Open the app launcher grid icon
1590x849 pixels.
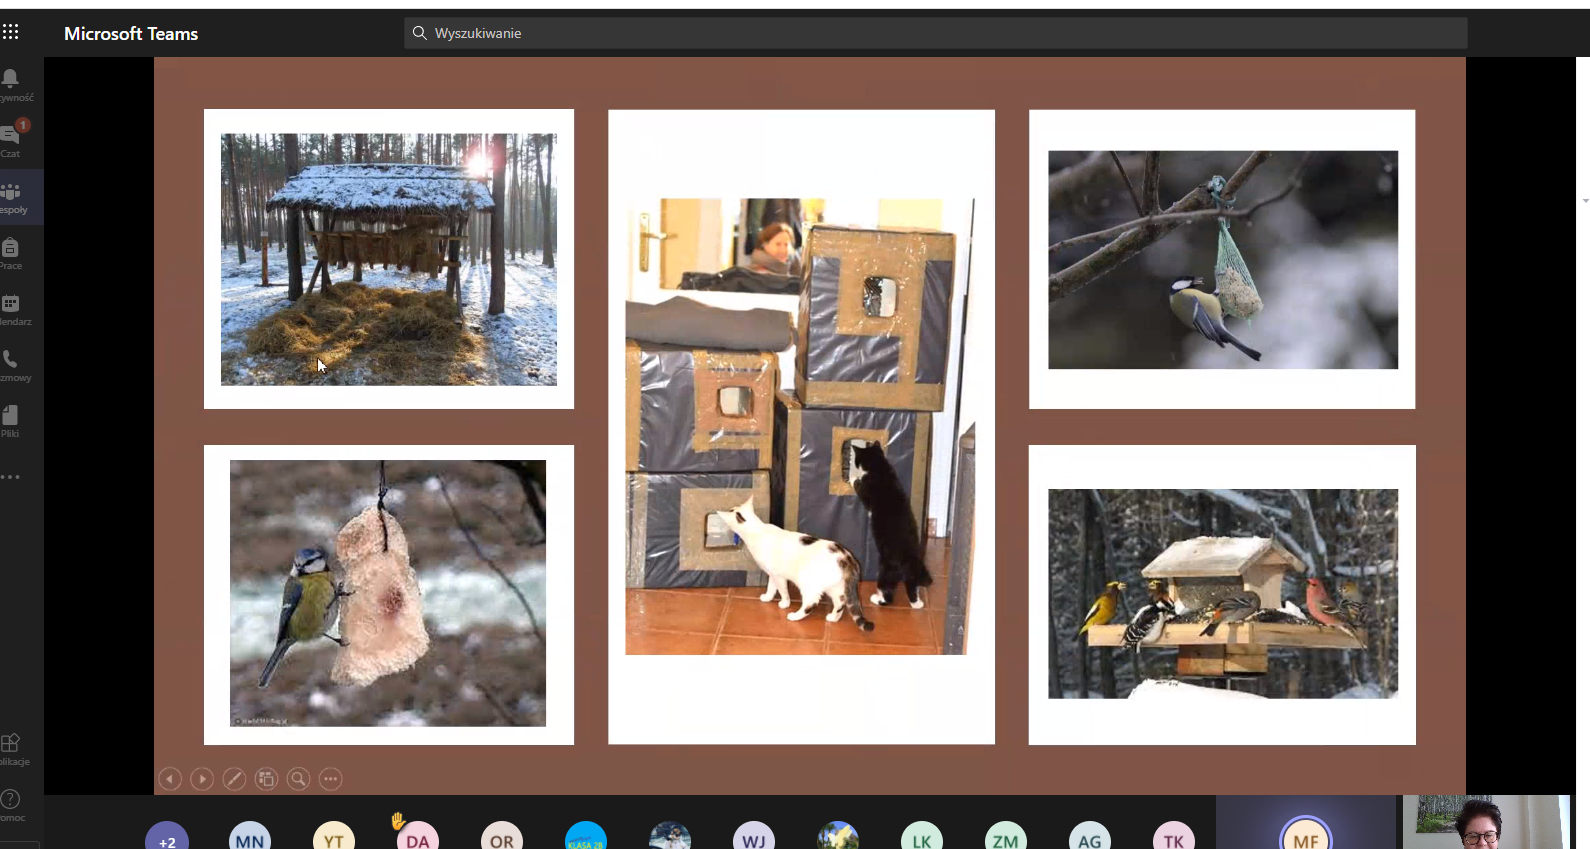pos(11,32)
